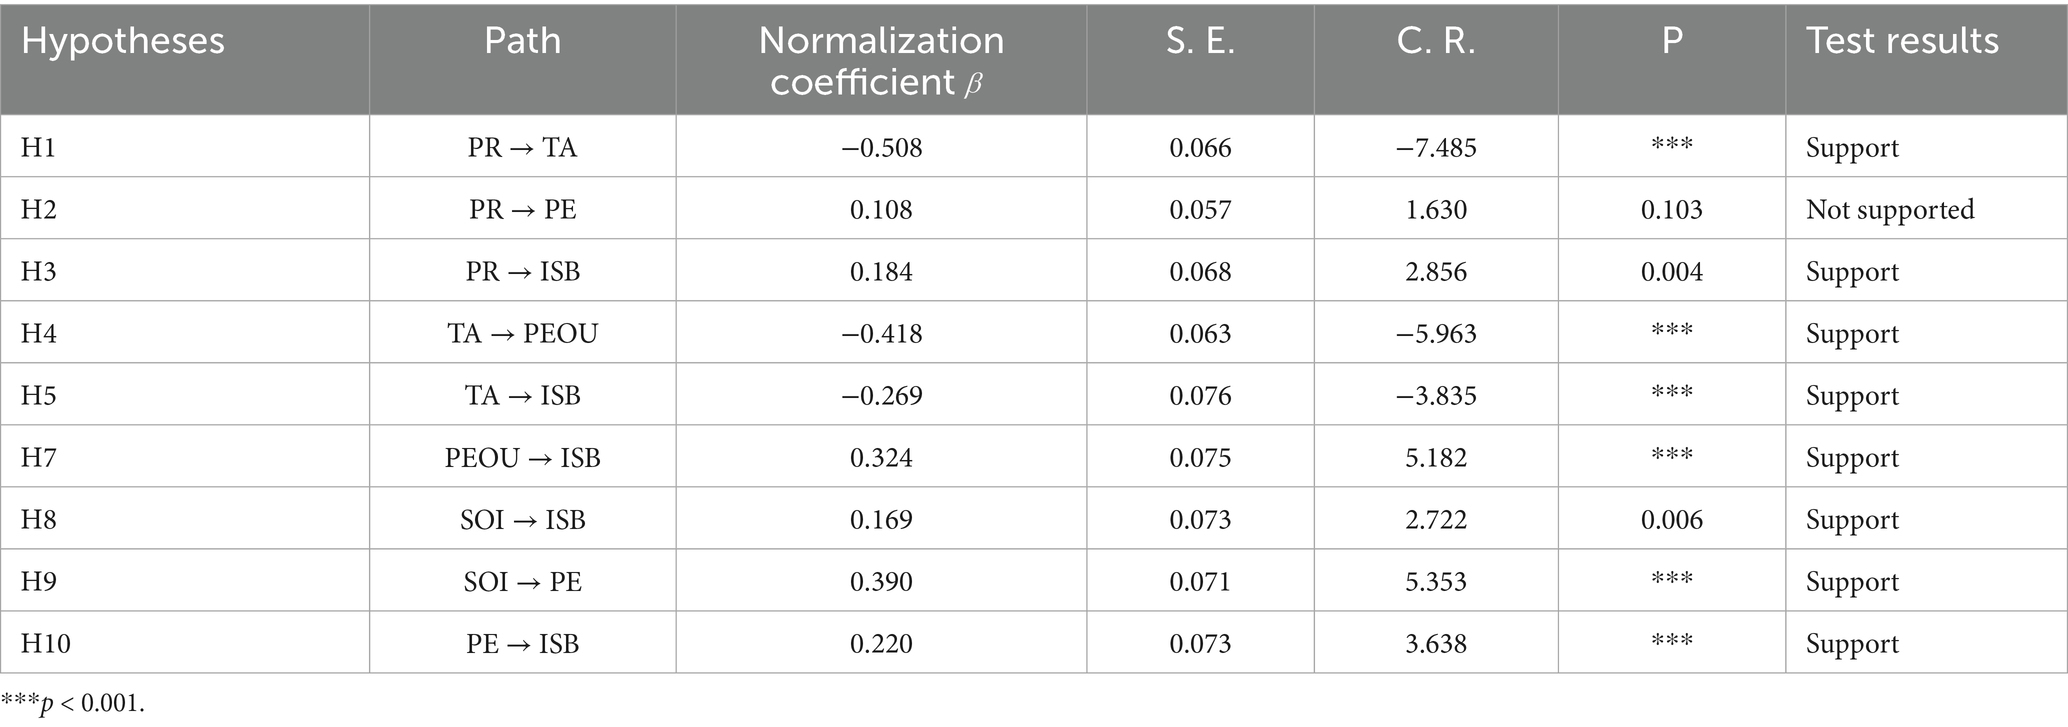Click the S.E. value 0.076
Viewport: 2068px width, 727px height.
(x=1200, y=396)
